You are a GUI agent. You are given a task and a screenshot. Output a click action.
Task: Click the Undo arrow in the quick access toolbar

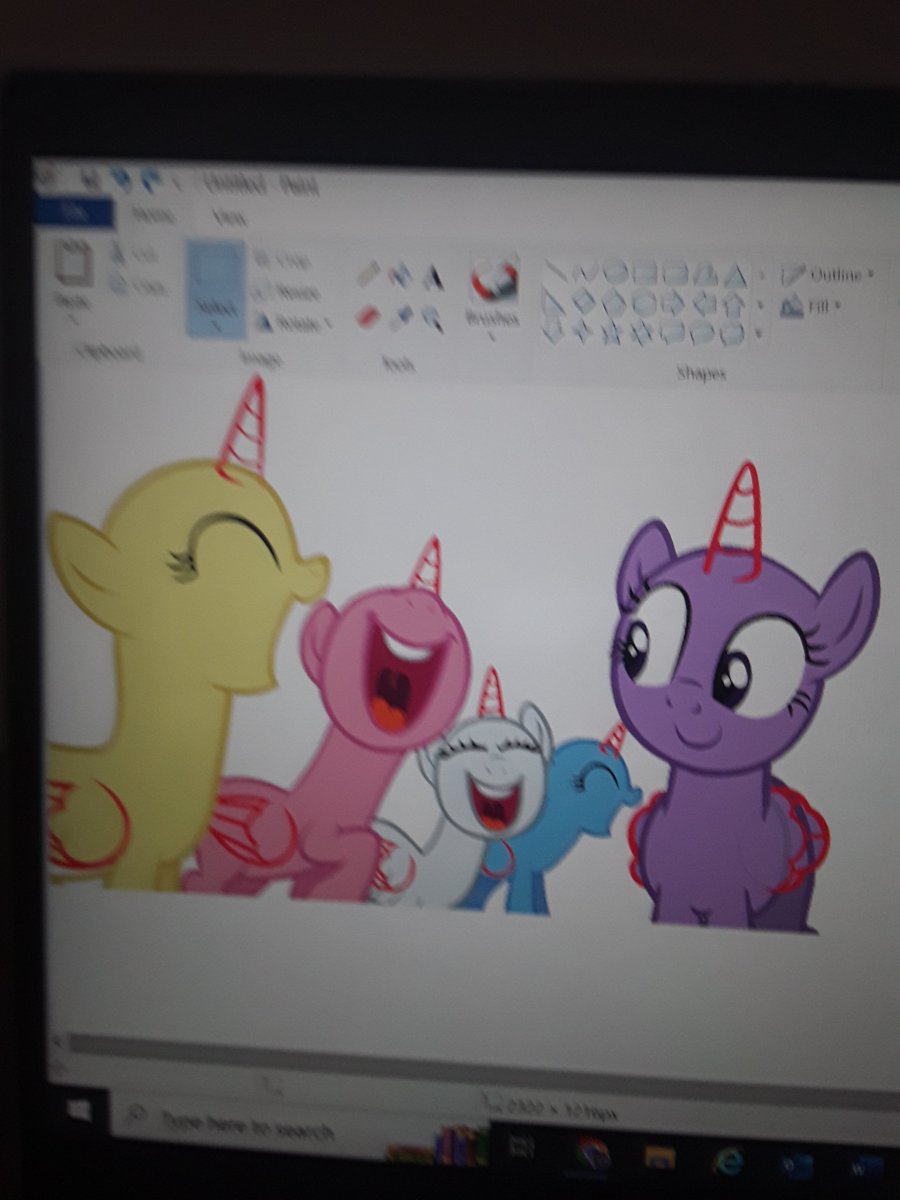[122, 181]
